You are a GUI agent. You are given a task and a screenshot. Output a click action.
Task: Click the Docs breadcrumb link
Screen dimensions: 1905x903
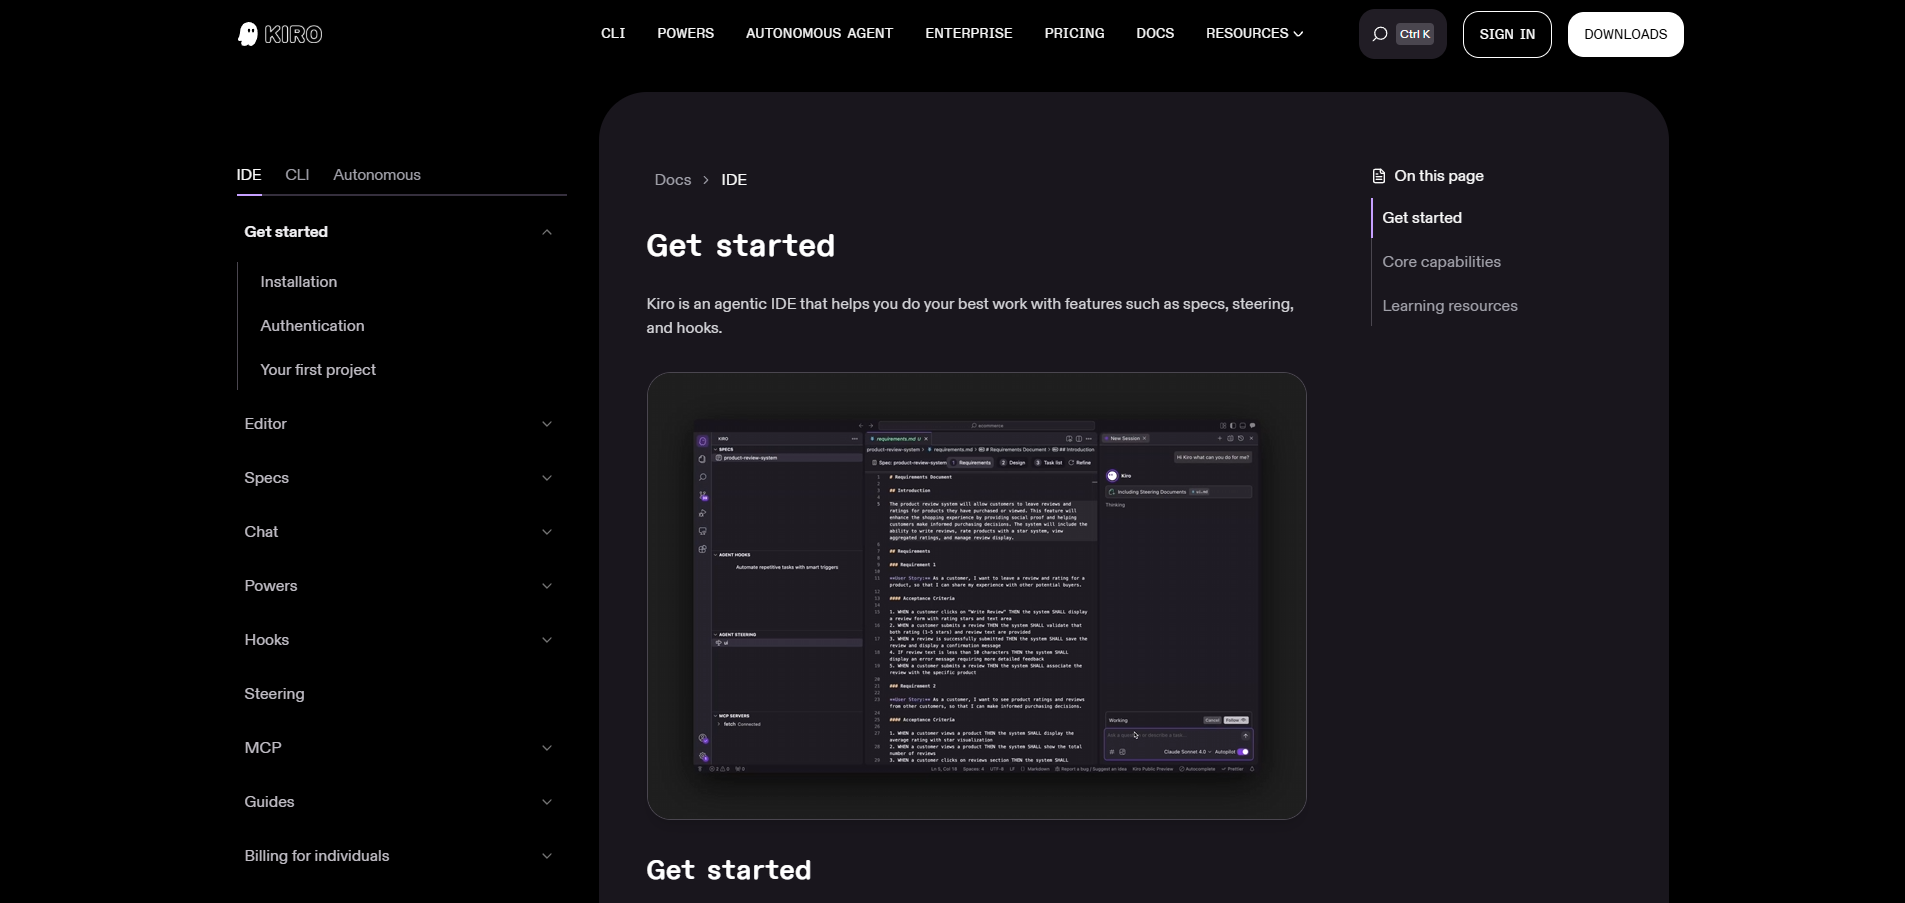tap(673, 180)
